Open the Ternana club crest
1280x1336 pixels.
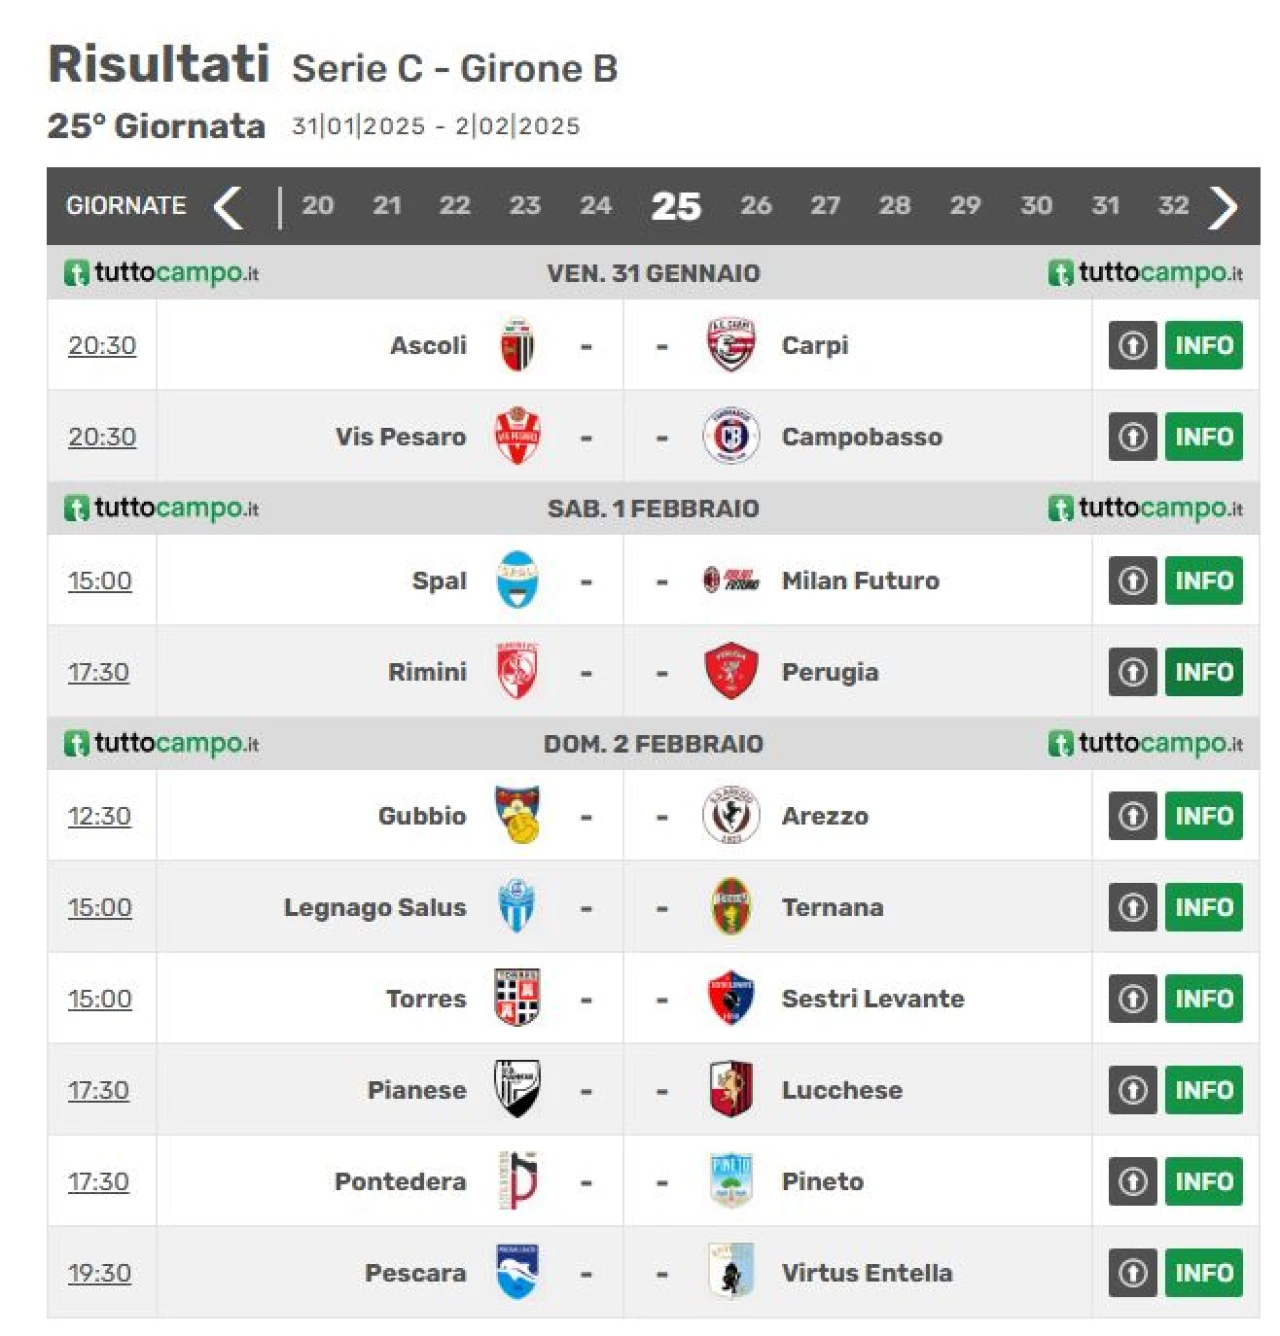(731, 907)
